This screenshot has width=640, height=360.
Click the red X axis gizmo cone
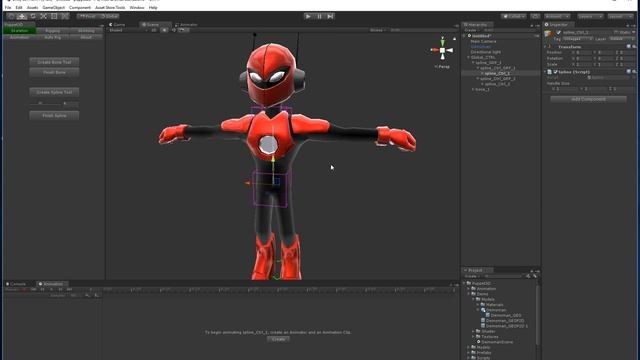click(434, 50)
